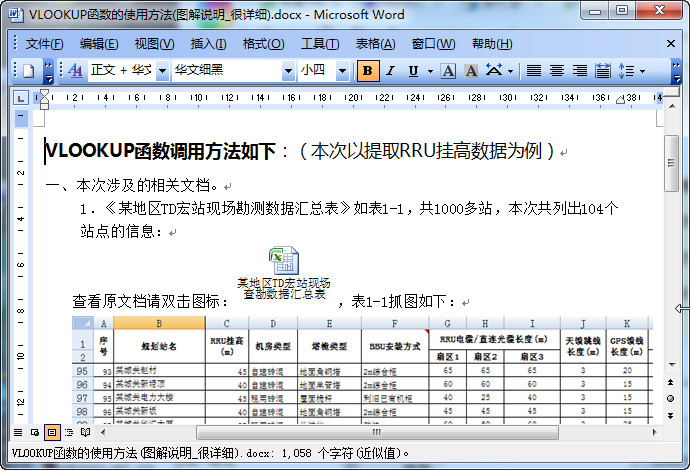The height and width of the screenshot is (470, 690).
Task: Expand Standard toolbar options chevron
Action: click(x=48, y=72)
